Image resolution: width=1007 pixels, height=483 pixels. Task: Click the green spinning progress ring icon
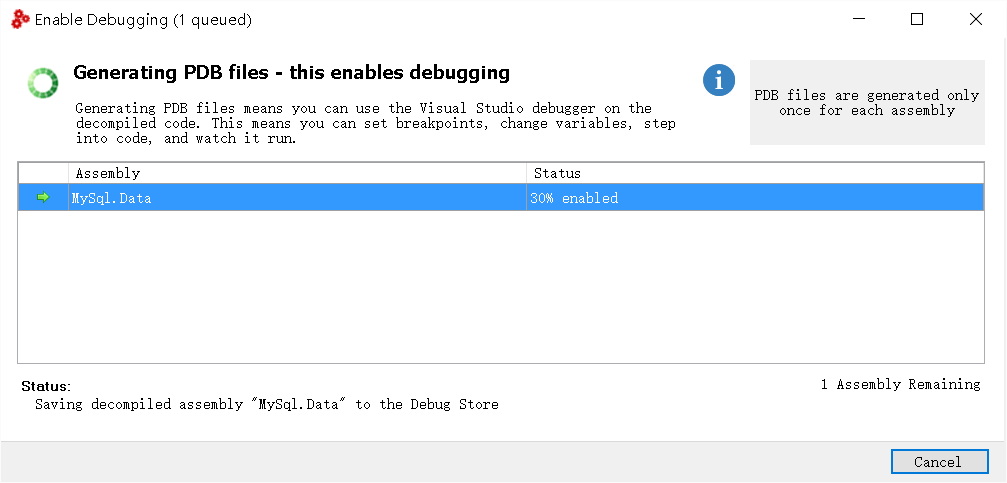coord(42,83)
